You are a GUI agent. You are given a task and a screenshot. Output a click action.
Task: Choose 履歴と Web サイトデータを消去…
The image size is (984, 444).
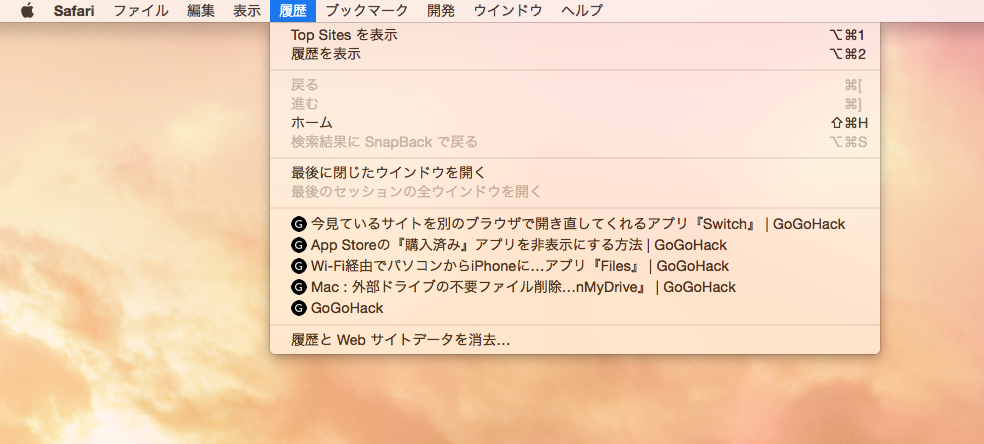575,340
